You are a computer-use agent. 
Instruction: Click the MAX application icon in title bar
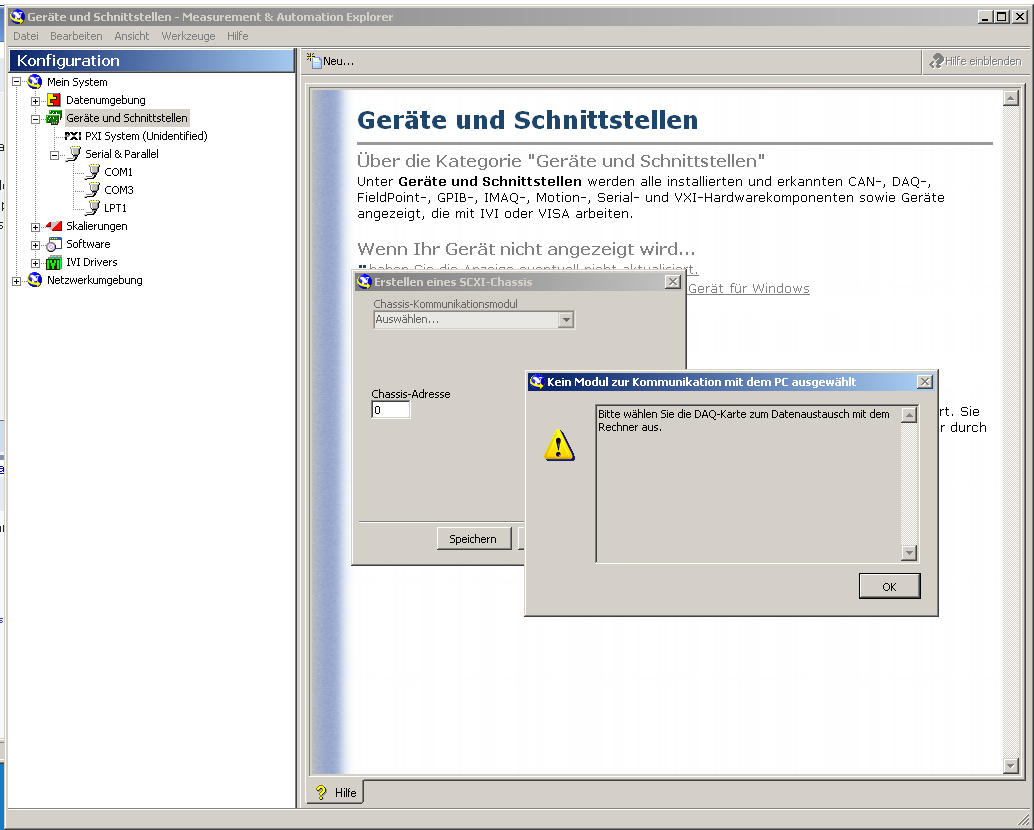click(16, 16)
